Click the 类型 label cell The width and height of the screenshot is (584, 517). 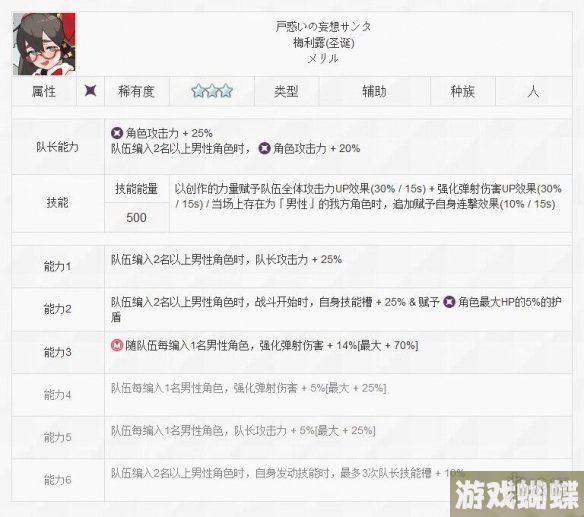[x=286, y=91]
